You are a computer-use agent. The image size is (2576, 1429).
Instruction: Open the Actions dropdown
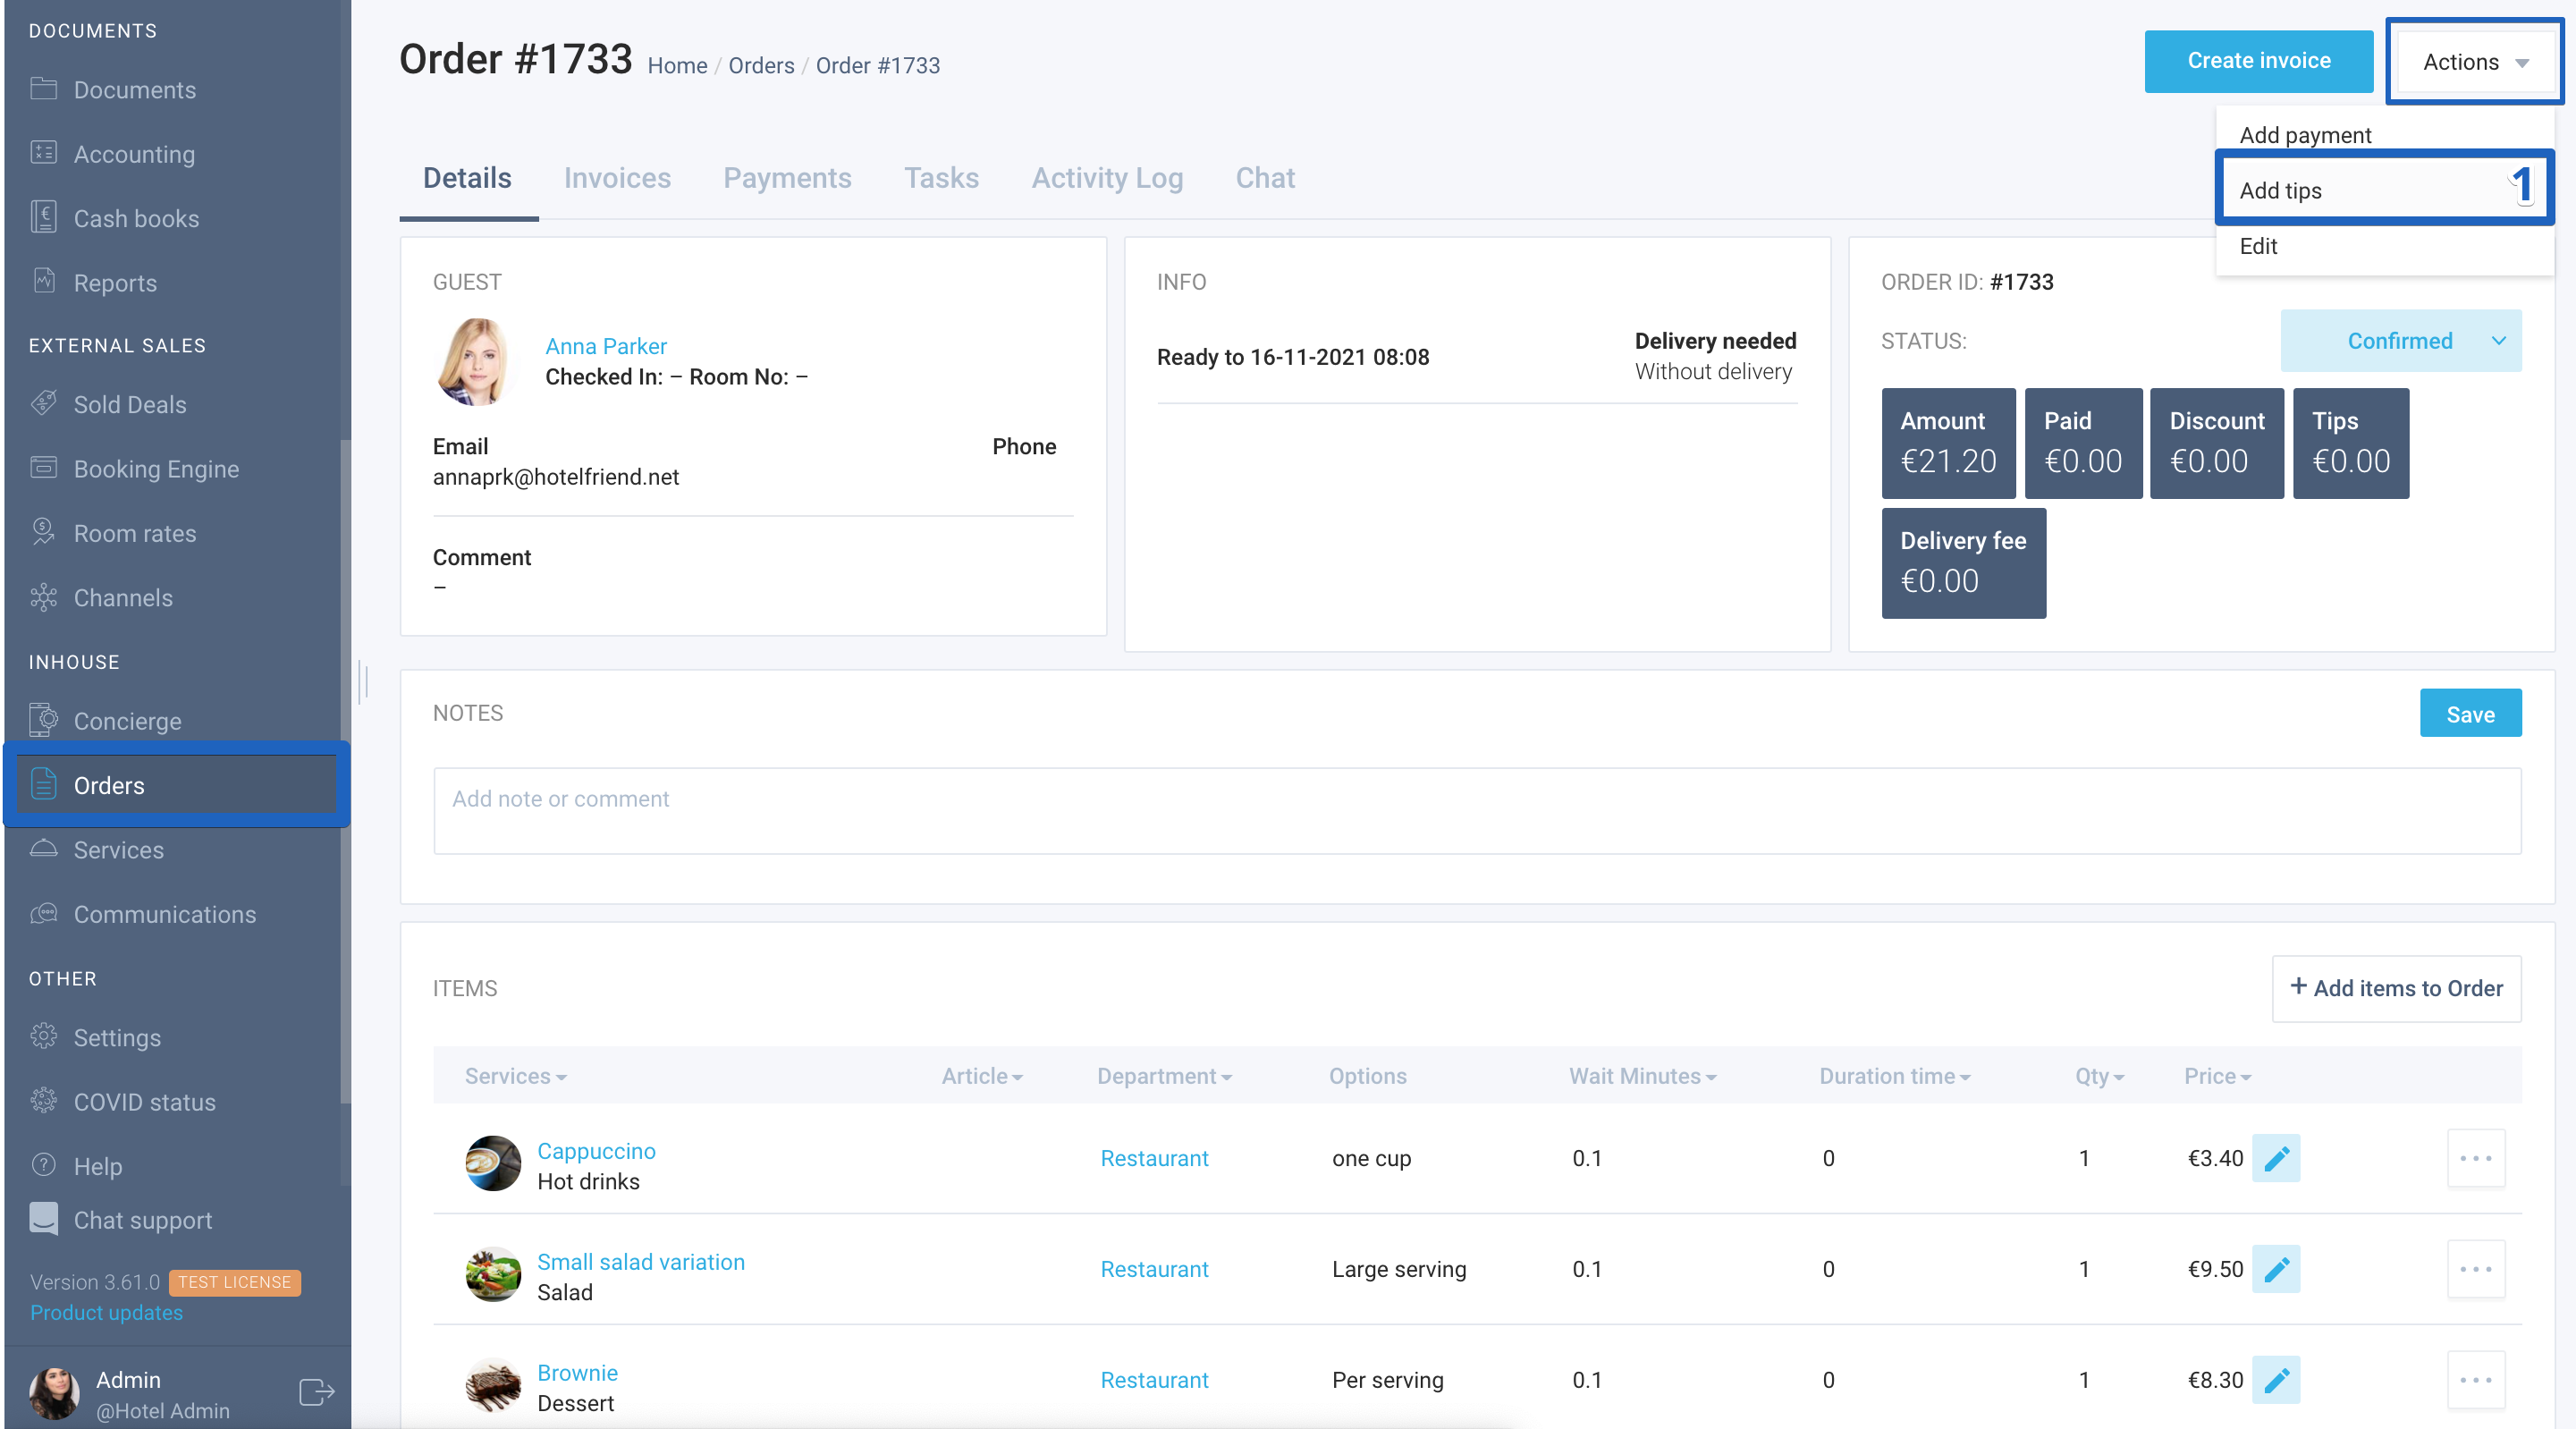pyautogui.click(x=2475, y=62)
